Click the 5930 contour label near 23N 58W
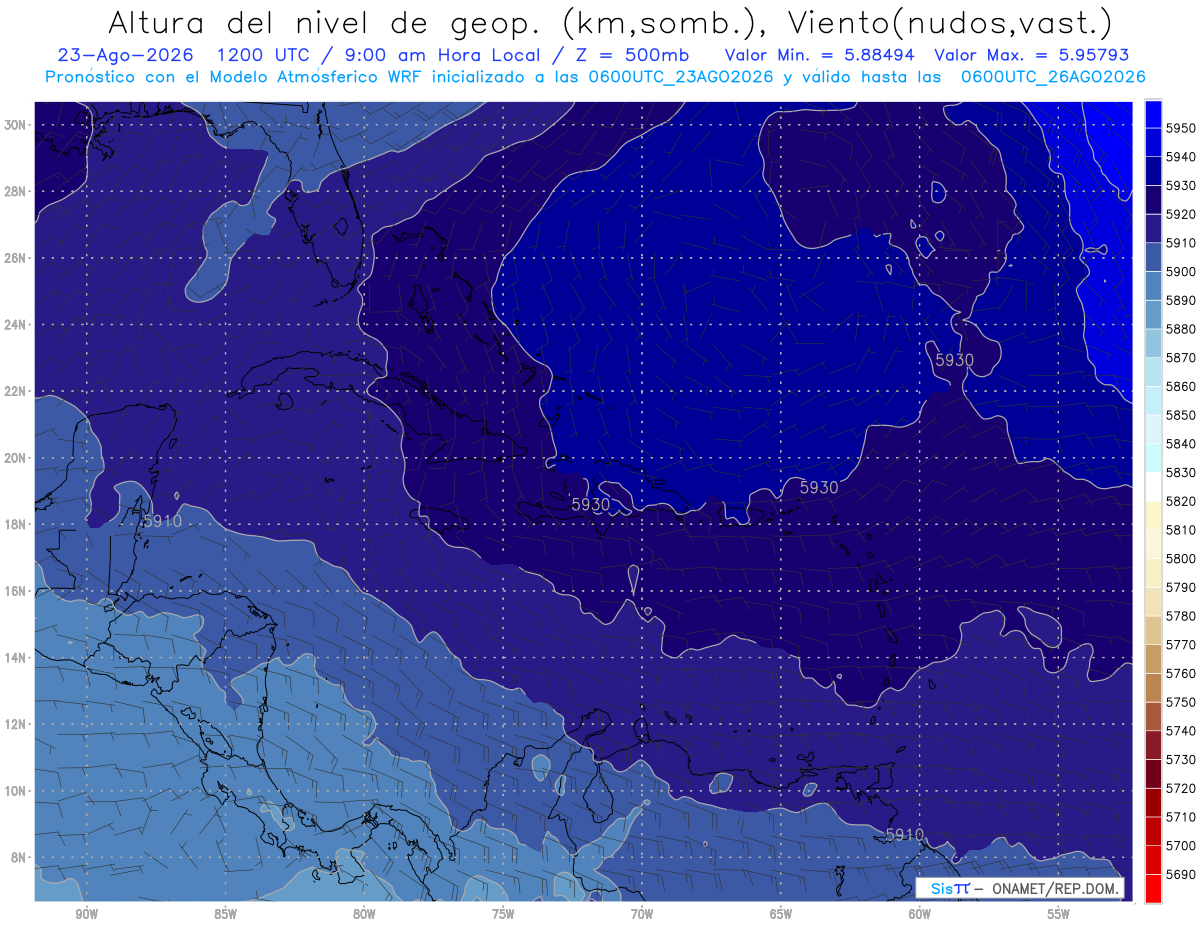This screenshot has width=1200, height=927. pyautogui.click(x=955, y=360)
